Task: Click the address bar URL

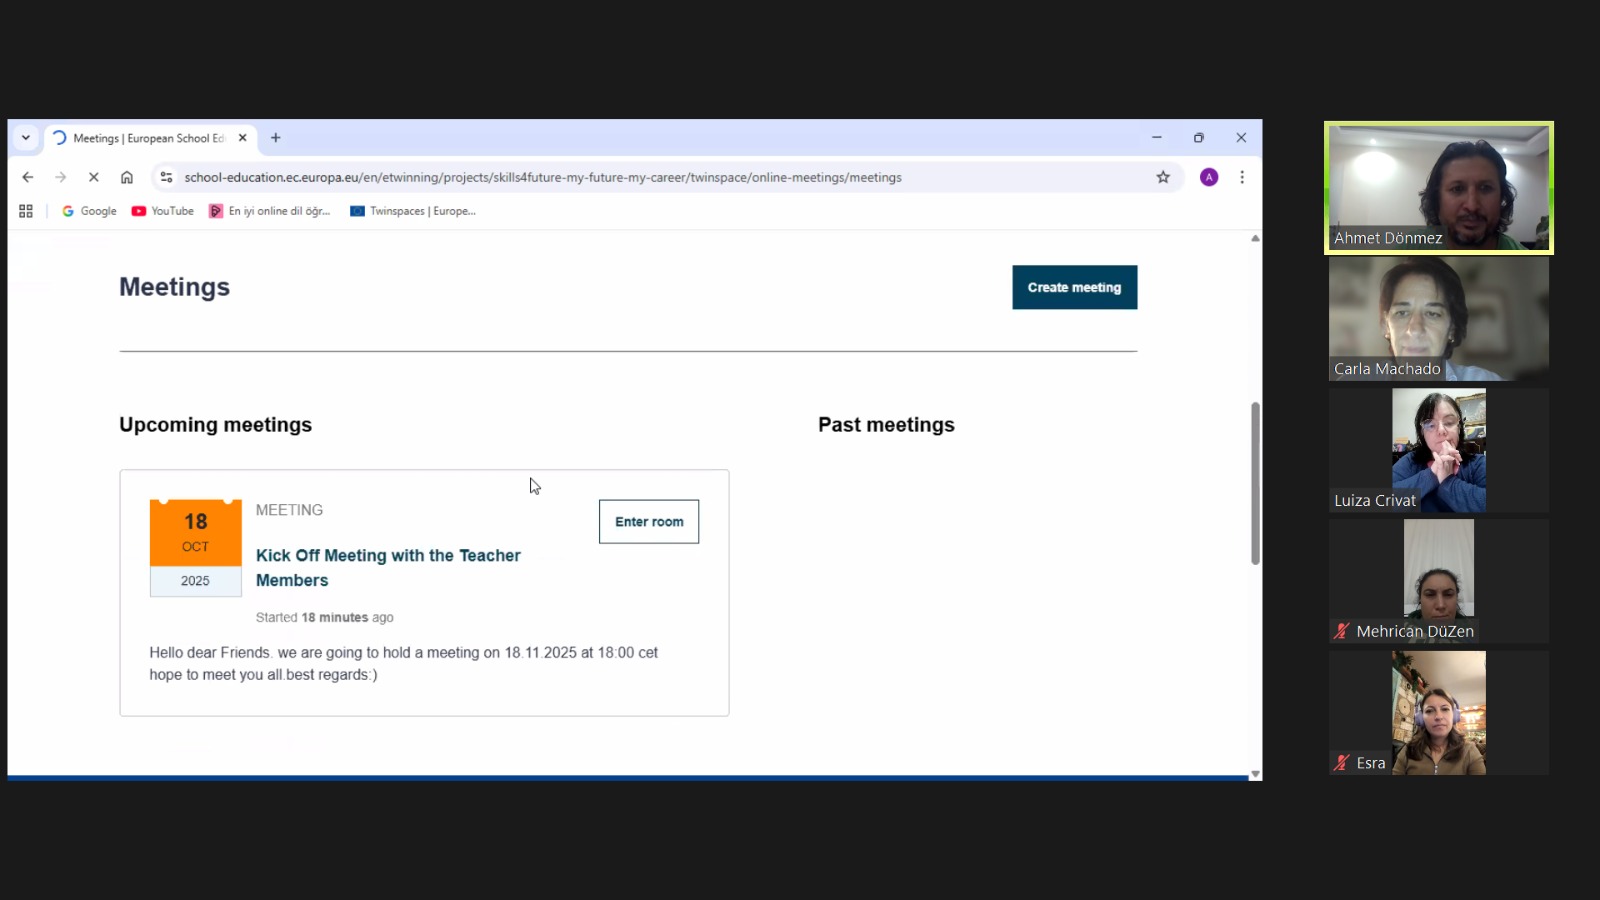Action: coord(543,177)
